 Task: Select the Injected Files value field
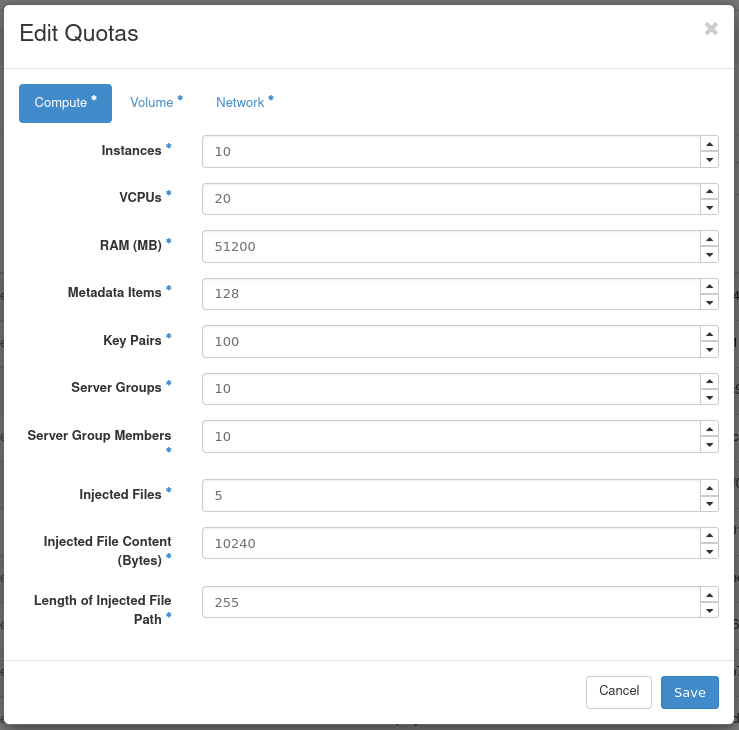[450, 495]
